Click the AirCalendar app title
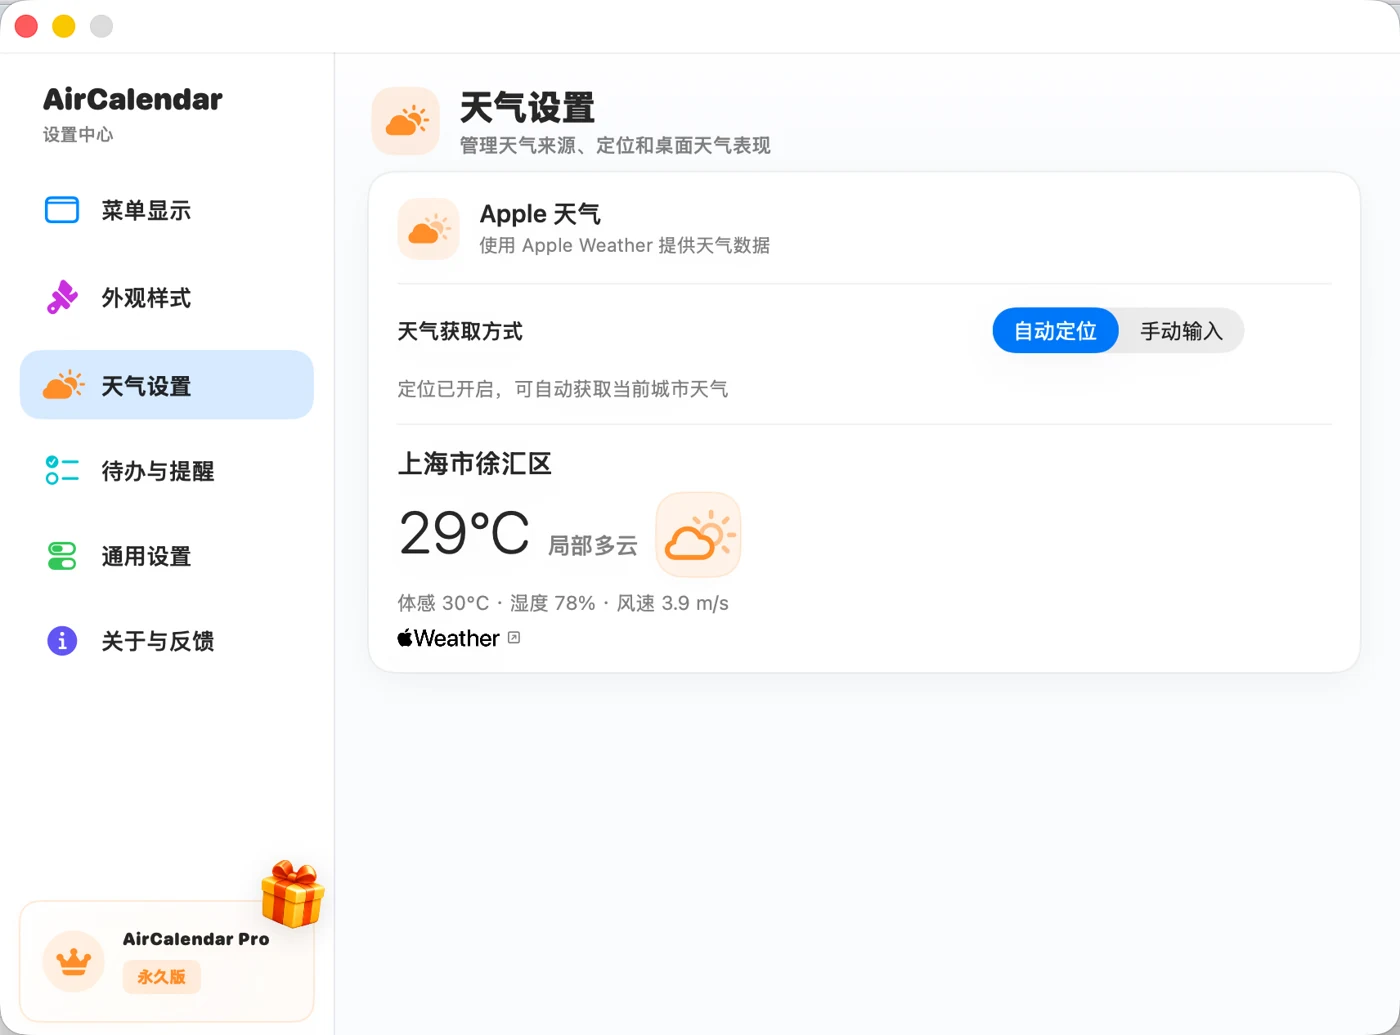 tap(133, 99)
